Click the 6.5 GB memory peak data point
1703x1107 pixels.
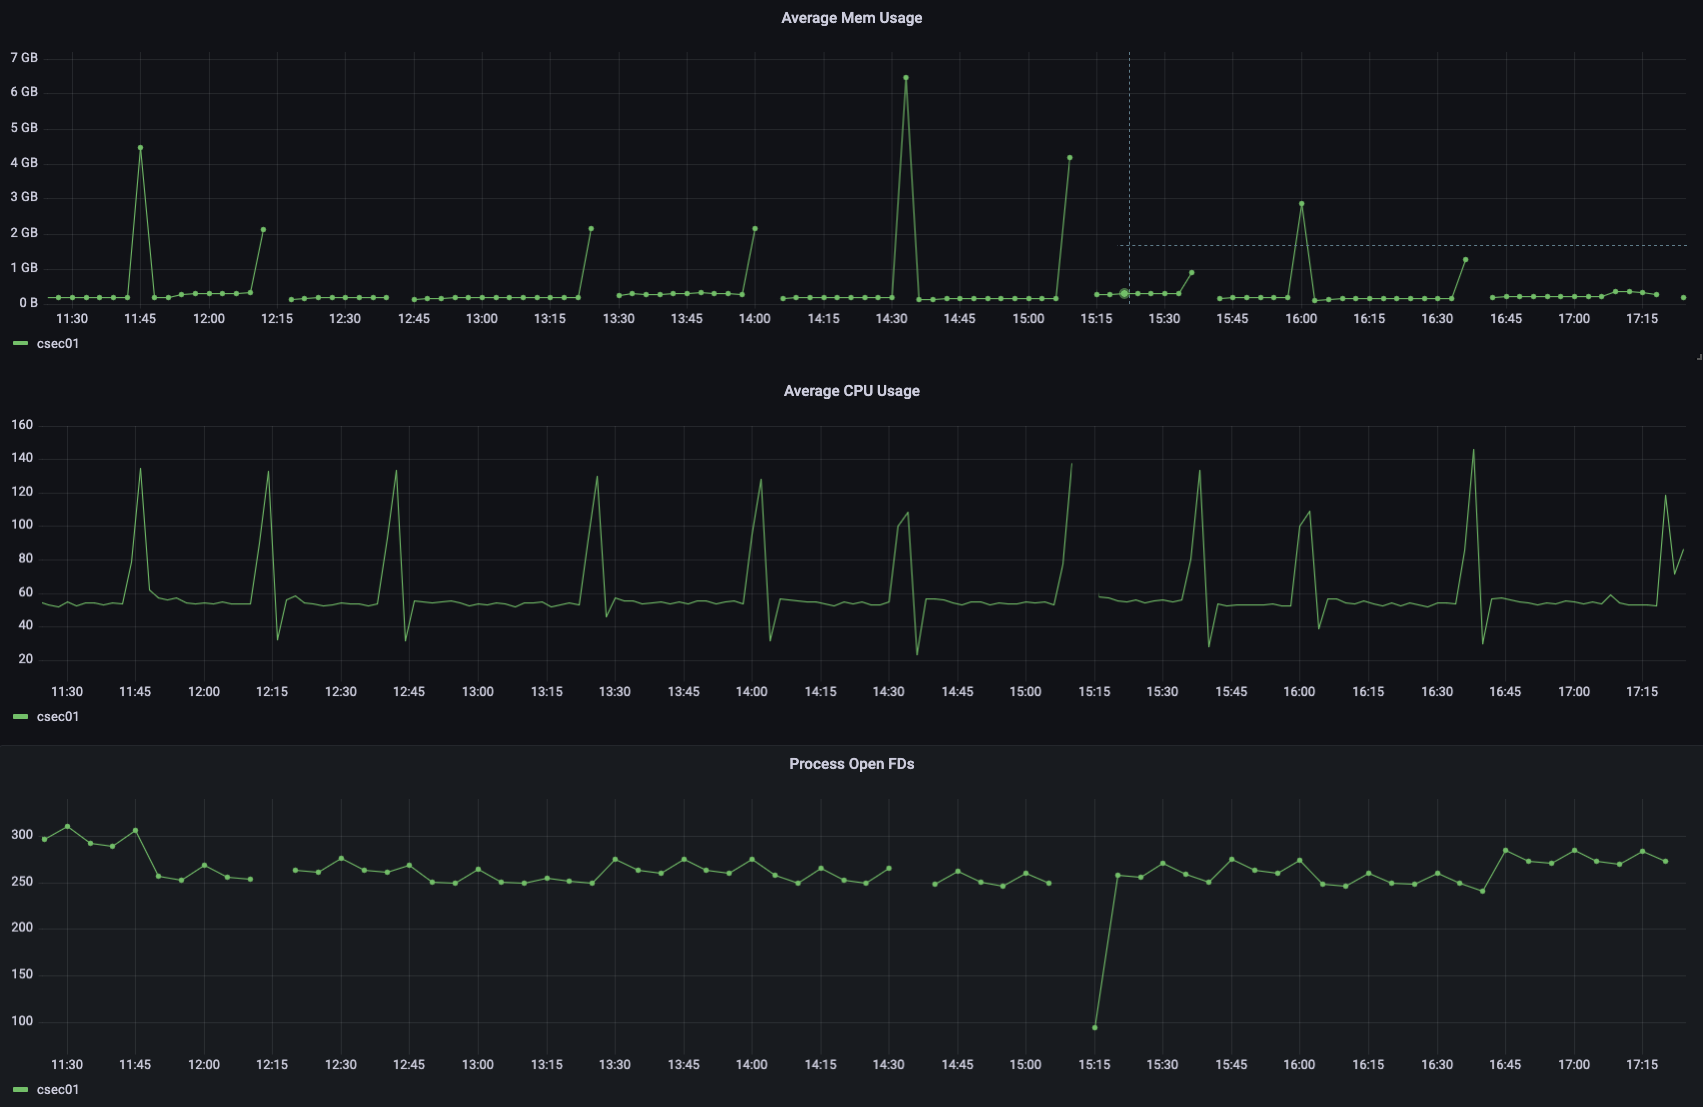(x=906, y=77)
